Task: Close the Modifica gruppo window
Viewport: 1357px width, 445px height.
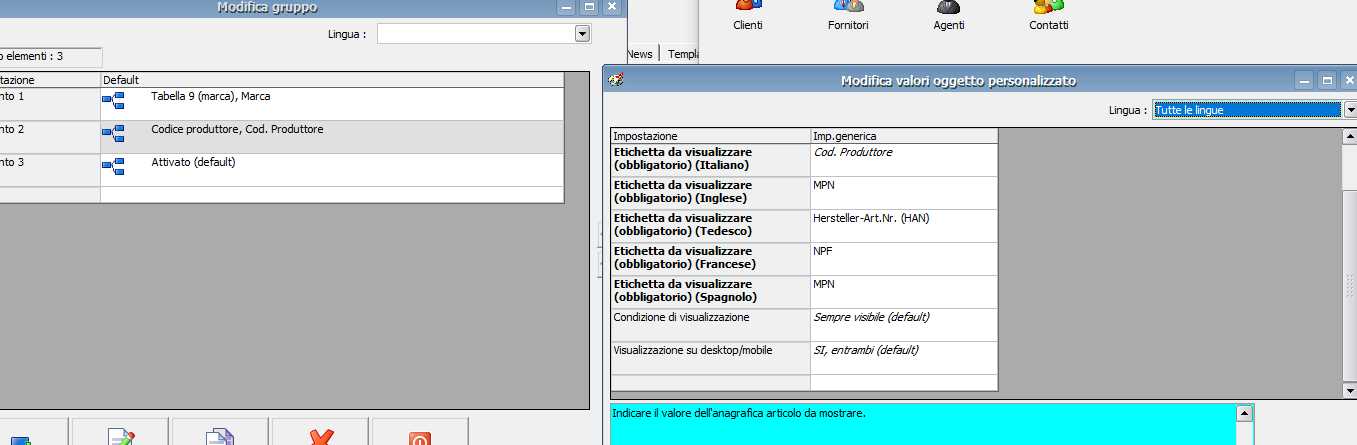Action: (612, 7)
